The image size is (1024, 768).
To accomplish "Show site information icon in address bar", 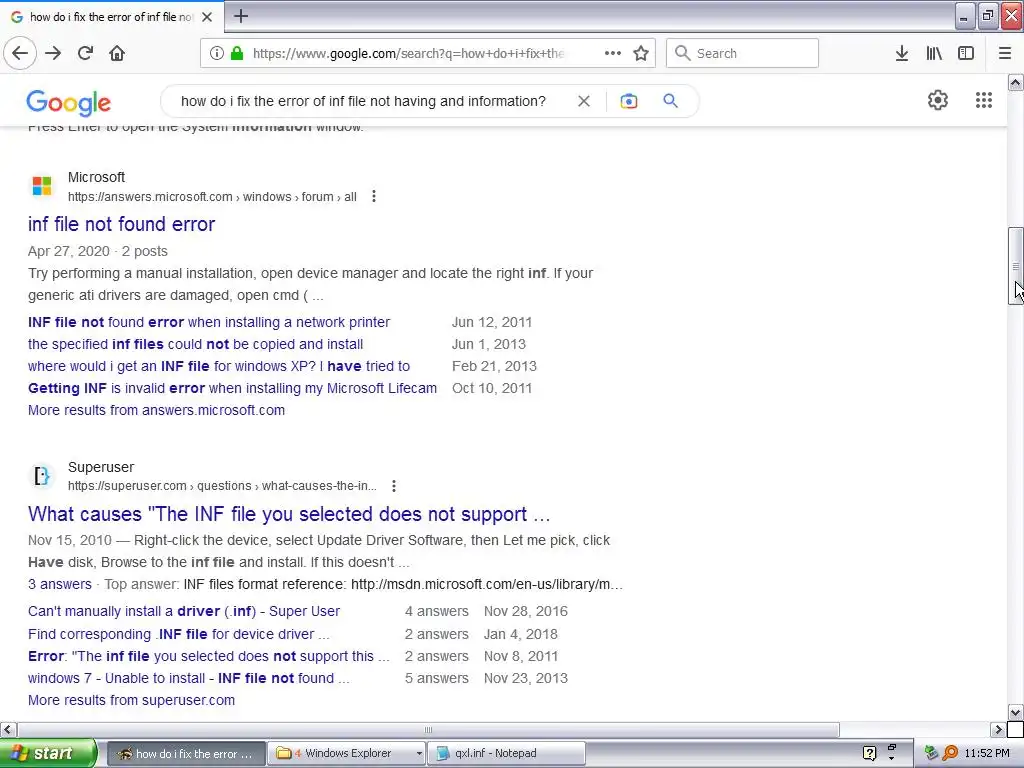I will click(217, 53).
